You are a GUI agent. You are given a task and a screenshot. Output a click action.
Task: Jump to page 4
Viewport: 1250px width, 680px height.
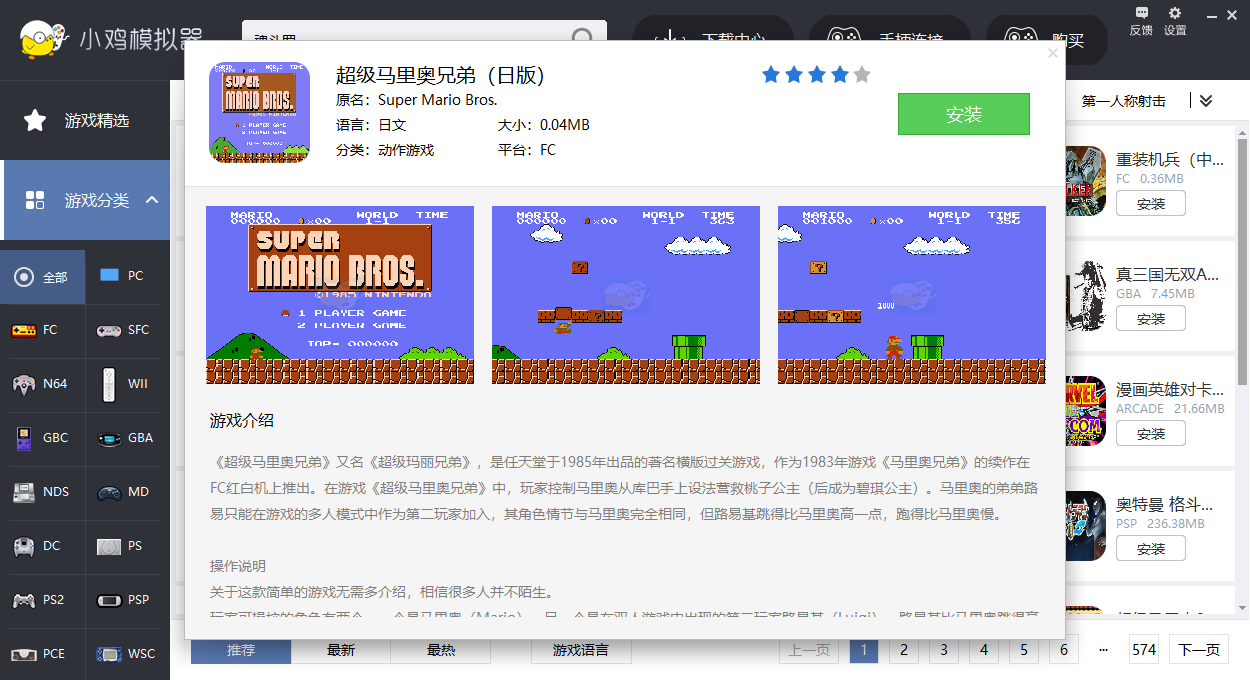(x=984, y=650)
